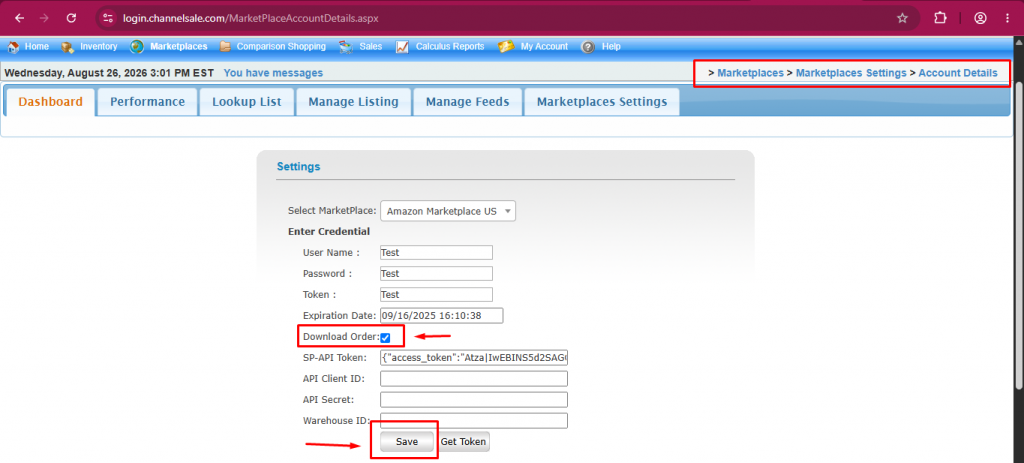Open the 'You have messages' link
Screen dimensions: 1024x463
273,72
